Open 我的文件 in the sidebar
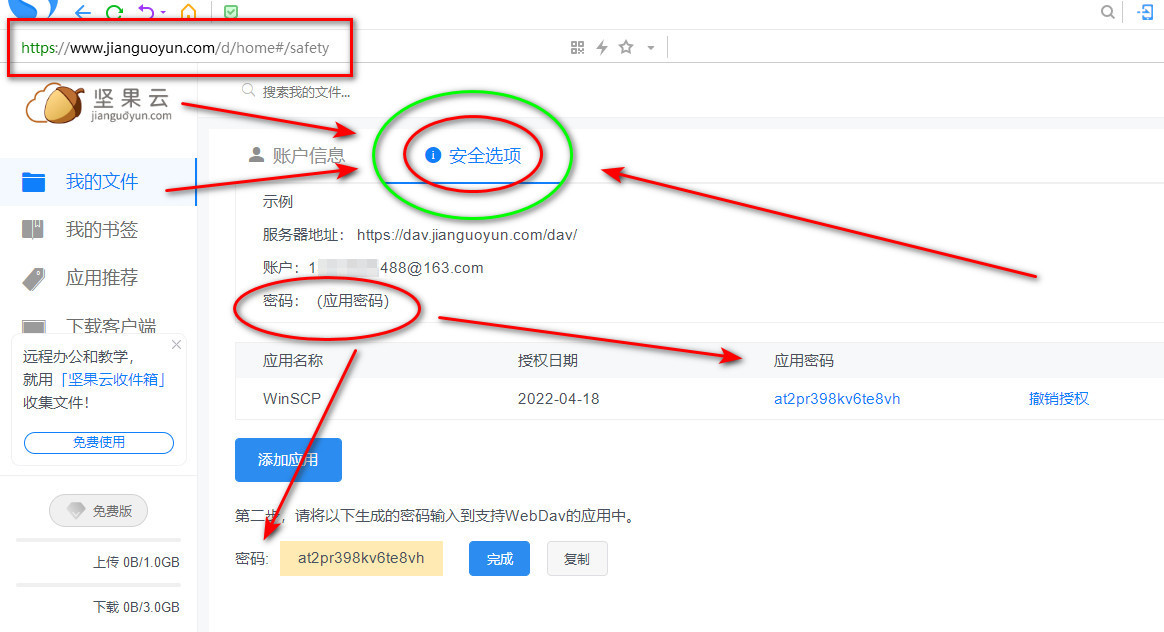The image size is (1164, 632). 98,182
